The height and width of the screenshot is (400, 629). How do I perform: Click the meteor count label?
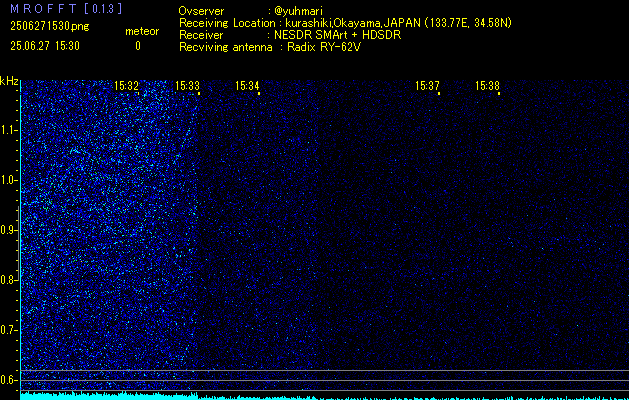142,31
